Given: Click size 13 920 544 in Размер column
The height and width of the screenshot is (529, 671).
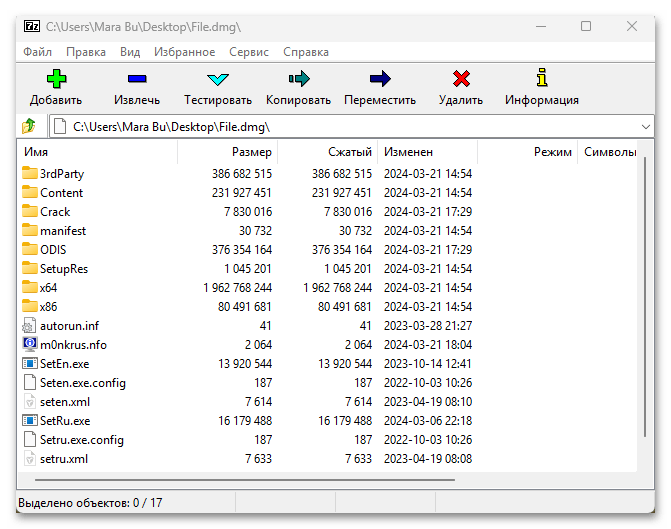Looking at the screenshot, I should (x=245, y=363).
